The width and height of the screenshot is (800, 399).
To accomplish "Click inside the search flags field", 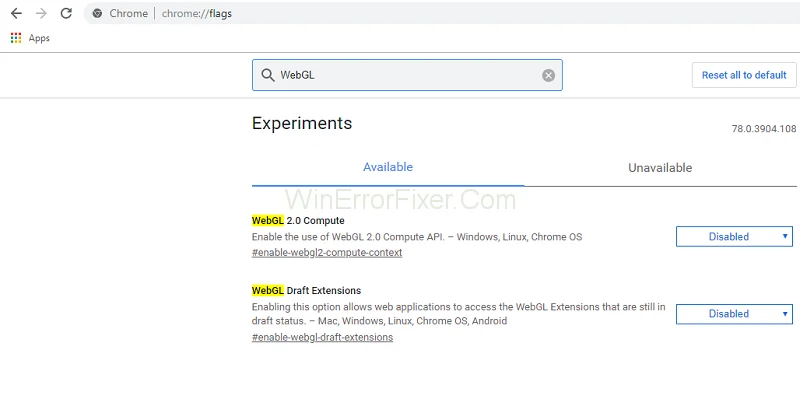I will coord(407,75).
